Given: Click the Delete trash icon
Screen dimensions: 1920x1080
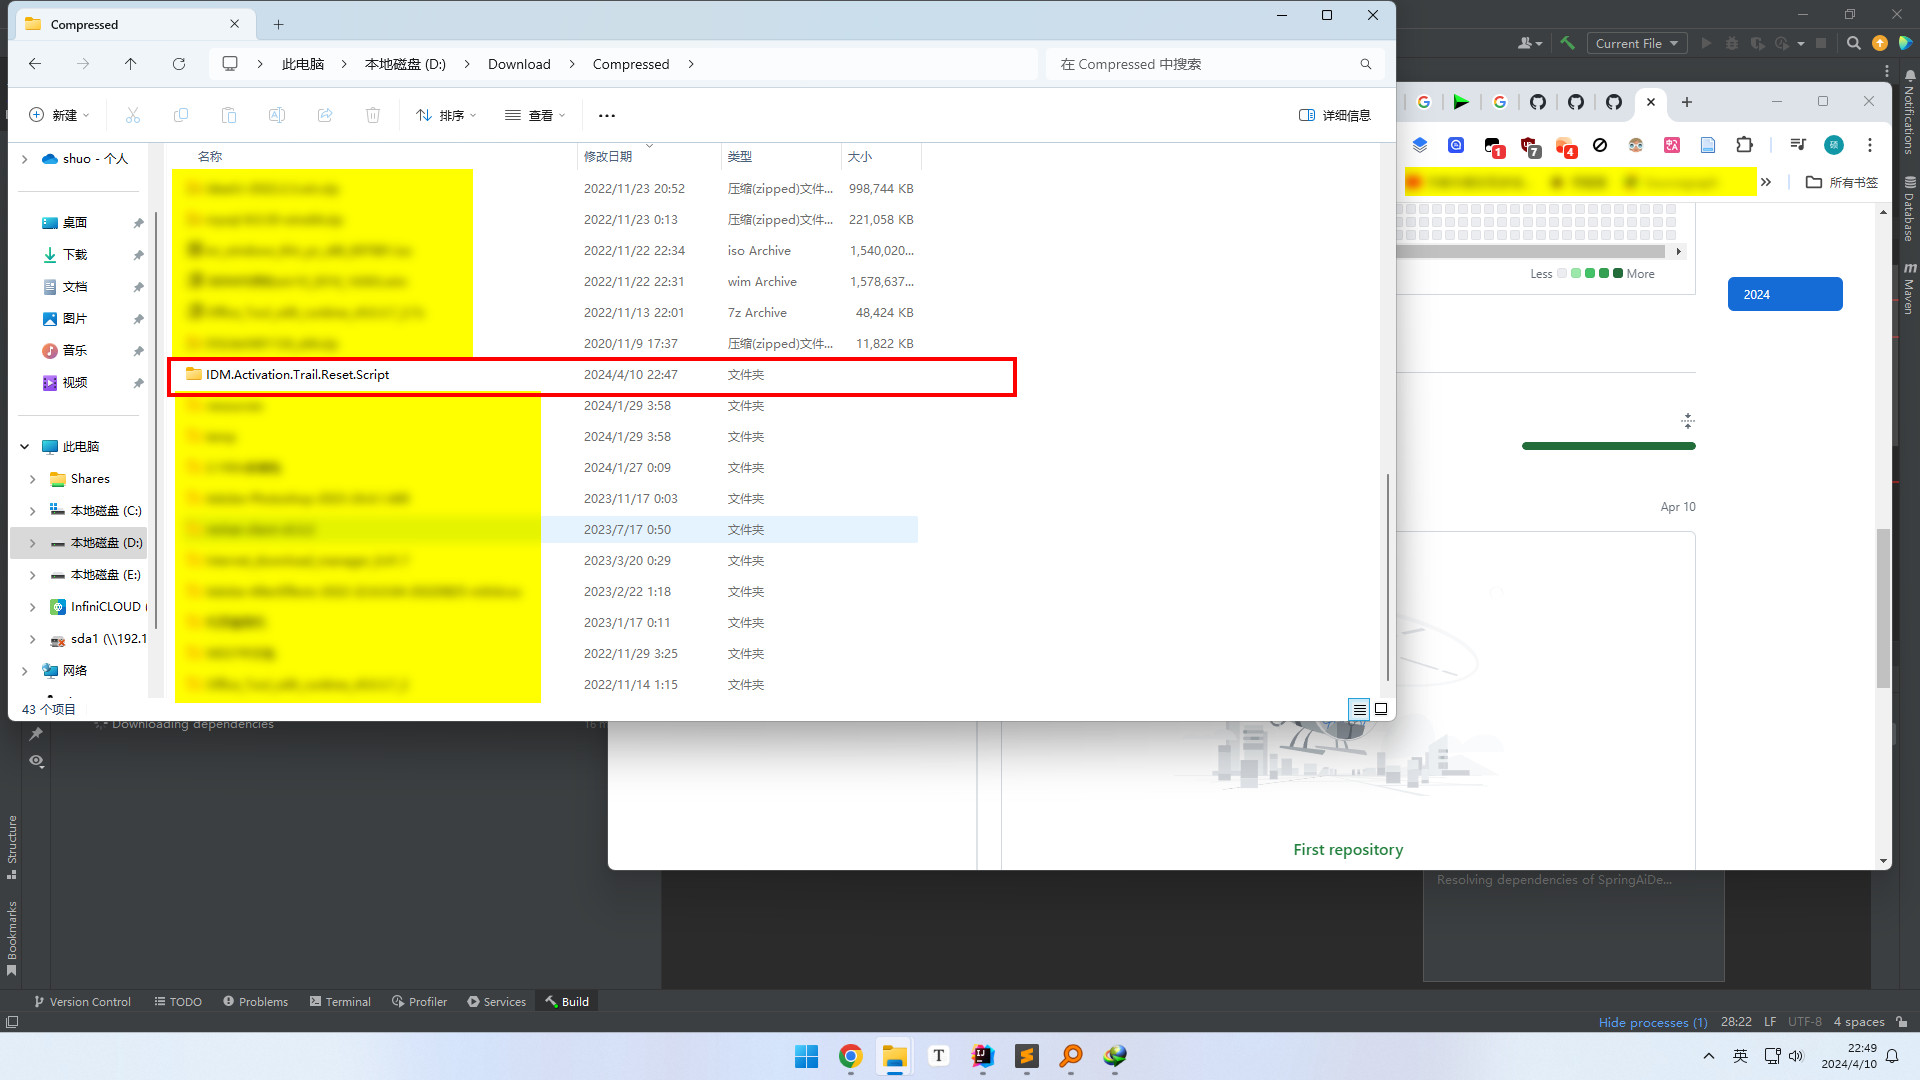Looking at the screenshot, I should point(373,115).
